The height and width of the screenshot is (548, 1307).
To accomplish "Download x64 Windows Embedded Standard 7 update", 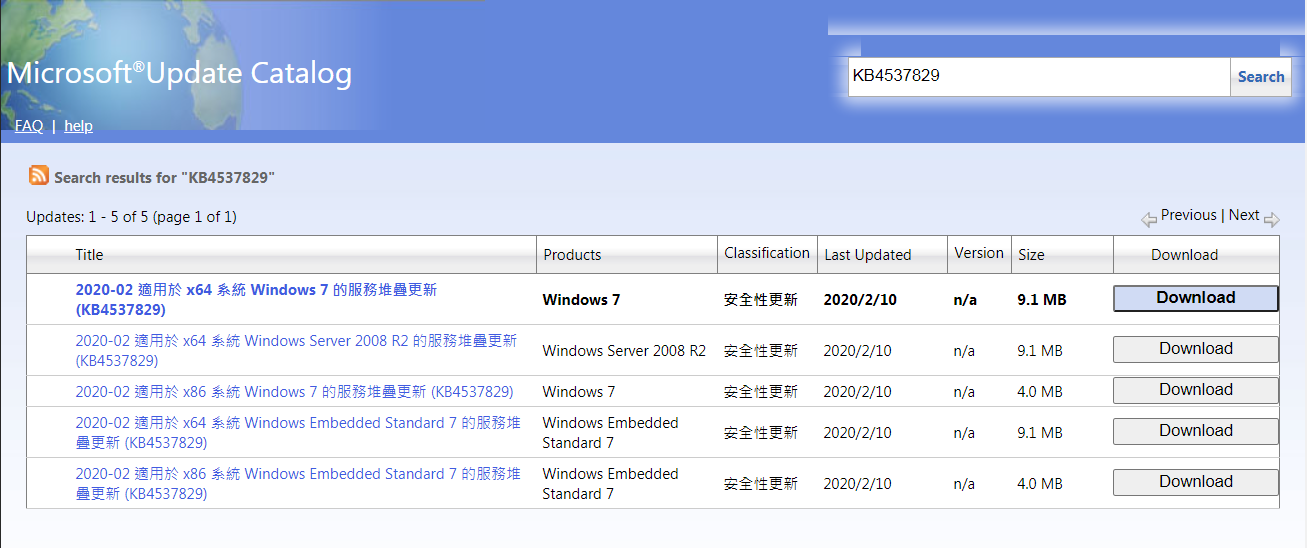I will point(1195,431).
